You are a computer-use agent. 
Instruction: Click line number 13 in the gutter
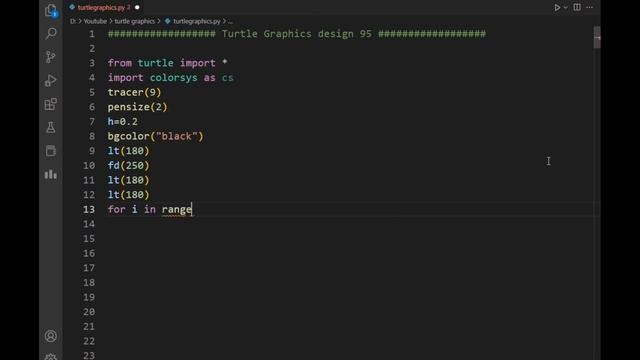pos(89,209)
